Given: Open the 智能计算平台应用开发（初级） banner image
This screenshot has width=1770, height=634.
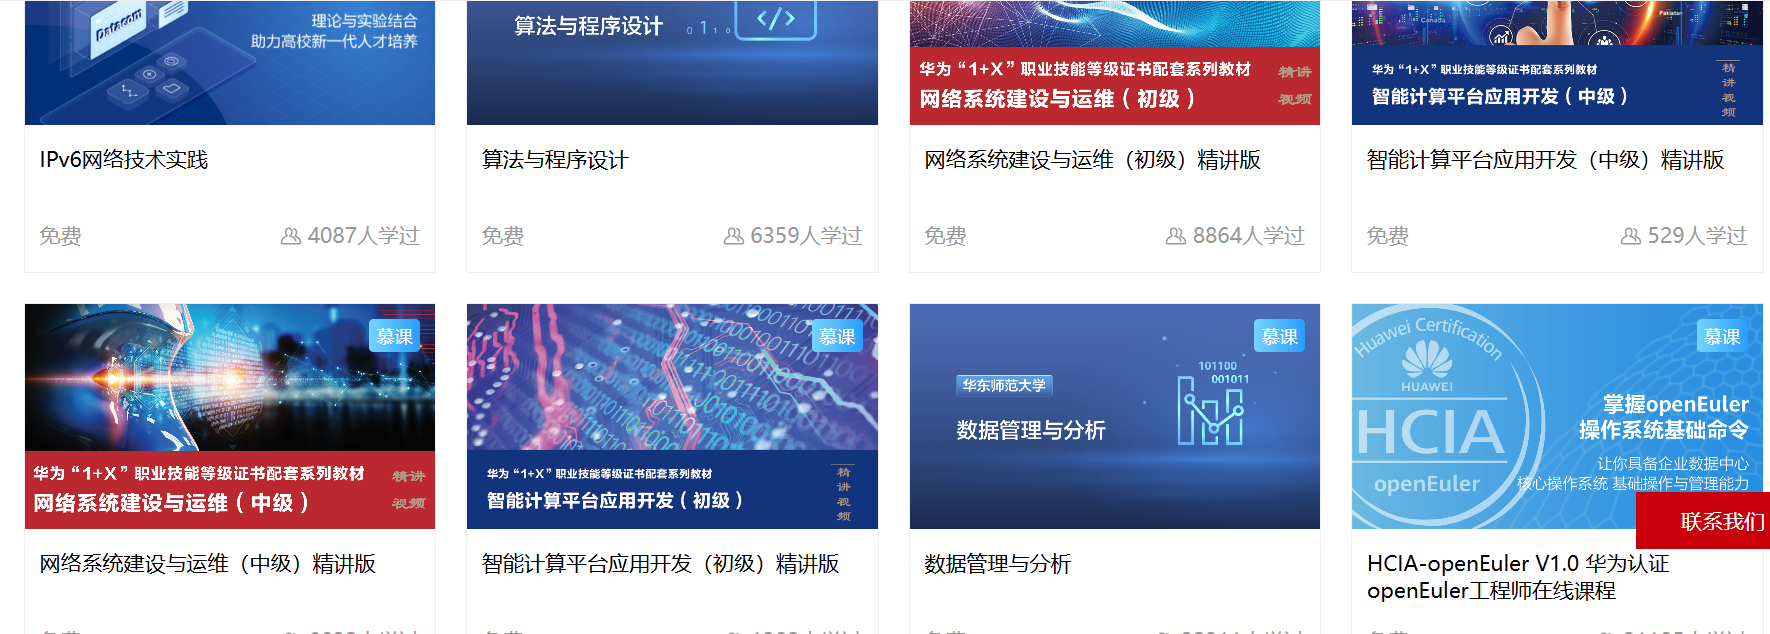Looking at the screenshot, I should 672,416.
